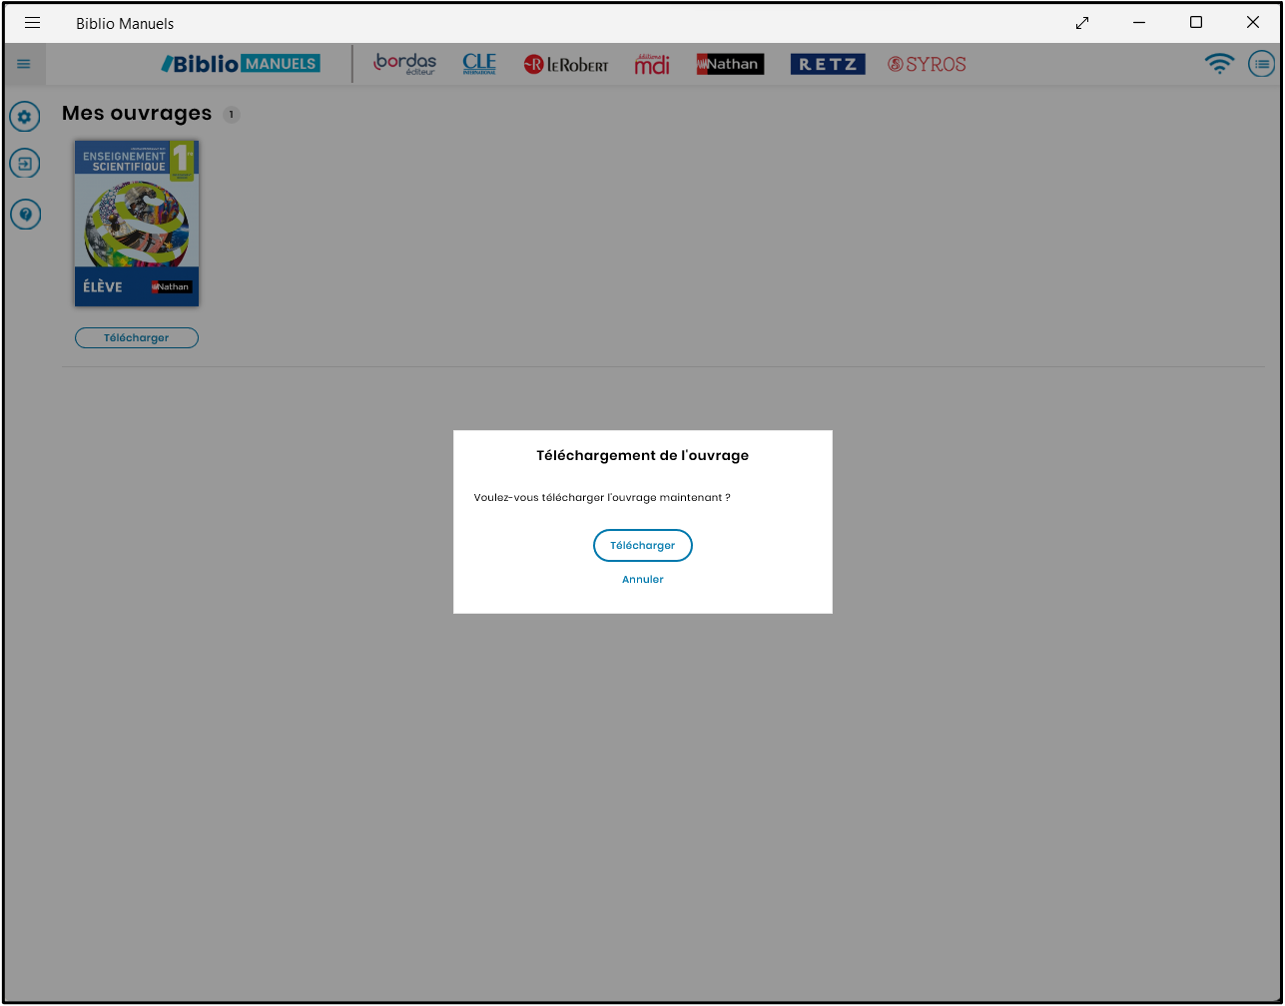Image resolution: width=1285 pixels, height=1006 pixels.
Task: Click the Le Robert publisher logo
Action: 565,64
